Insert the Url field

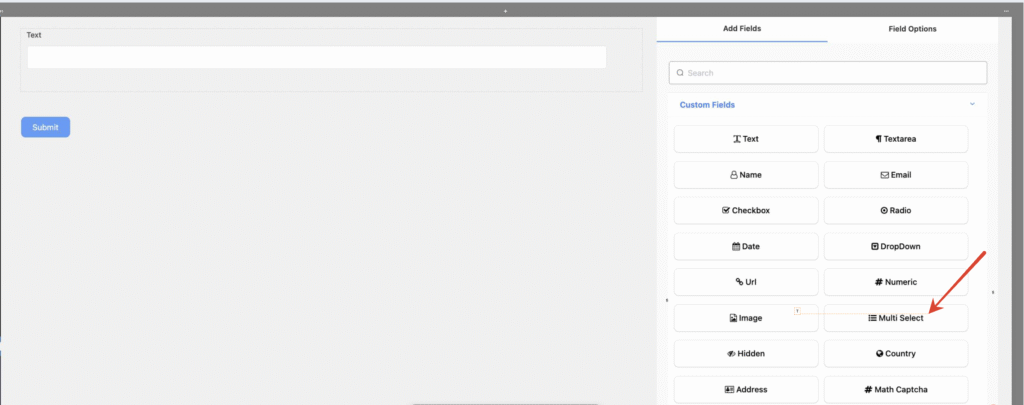pos(746,282)
